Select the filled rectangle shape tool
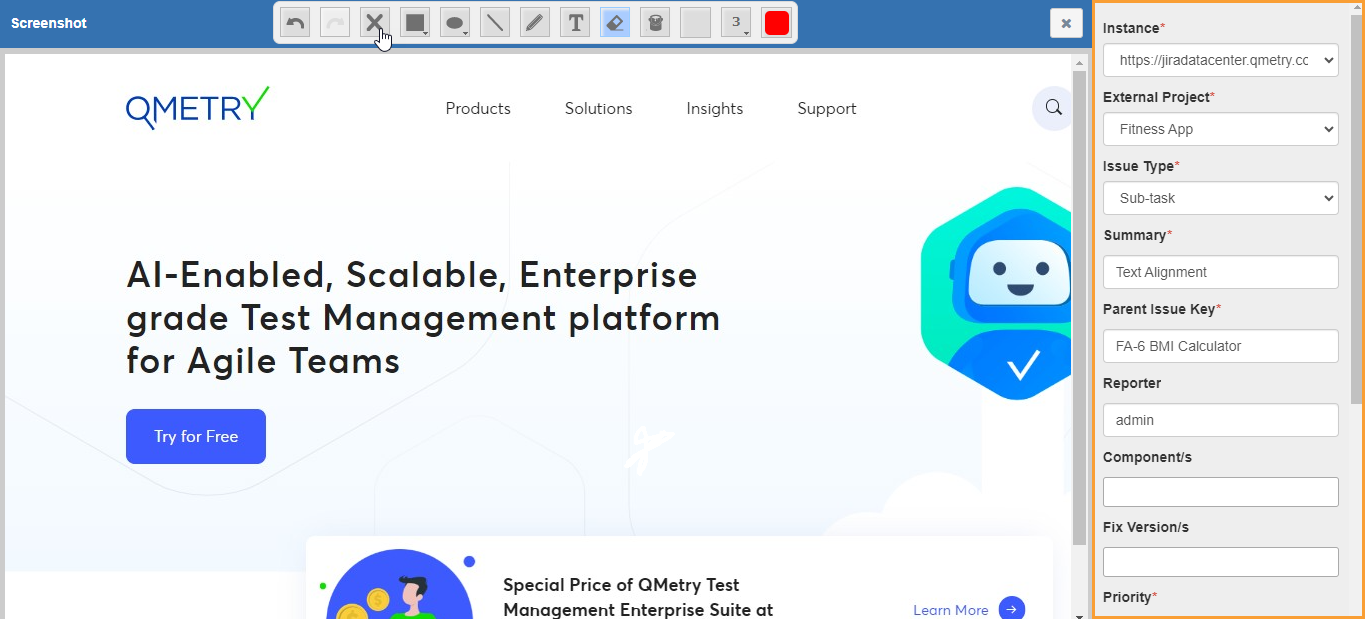This screenshot has height=619, width=1365. click(x=415, y=23)
